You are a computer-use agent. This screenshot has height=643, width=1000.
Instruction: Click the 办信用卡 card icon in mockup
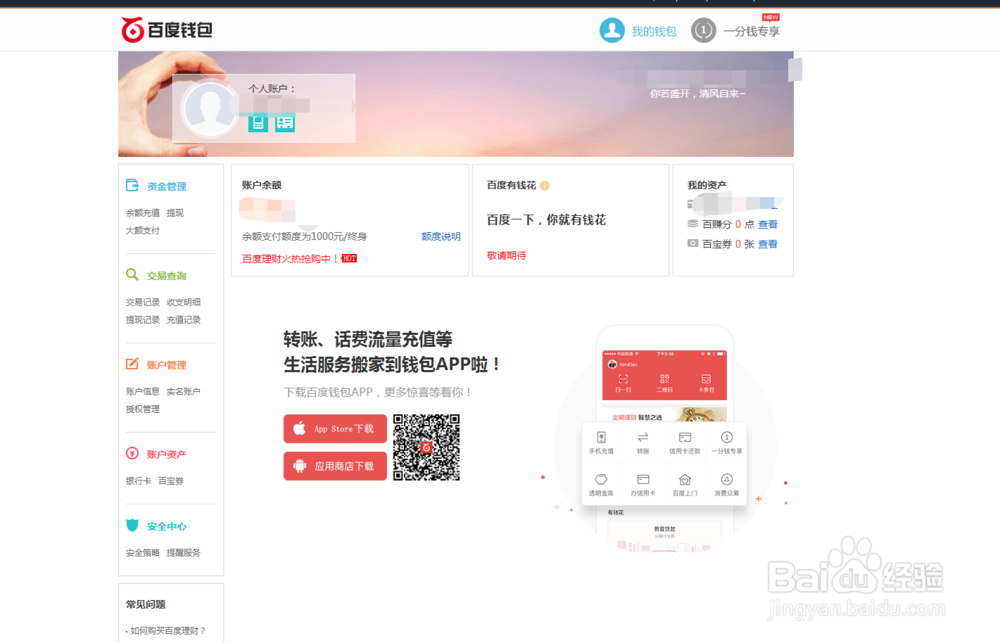point(643,480)
